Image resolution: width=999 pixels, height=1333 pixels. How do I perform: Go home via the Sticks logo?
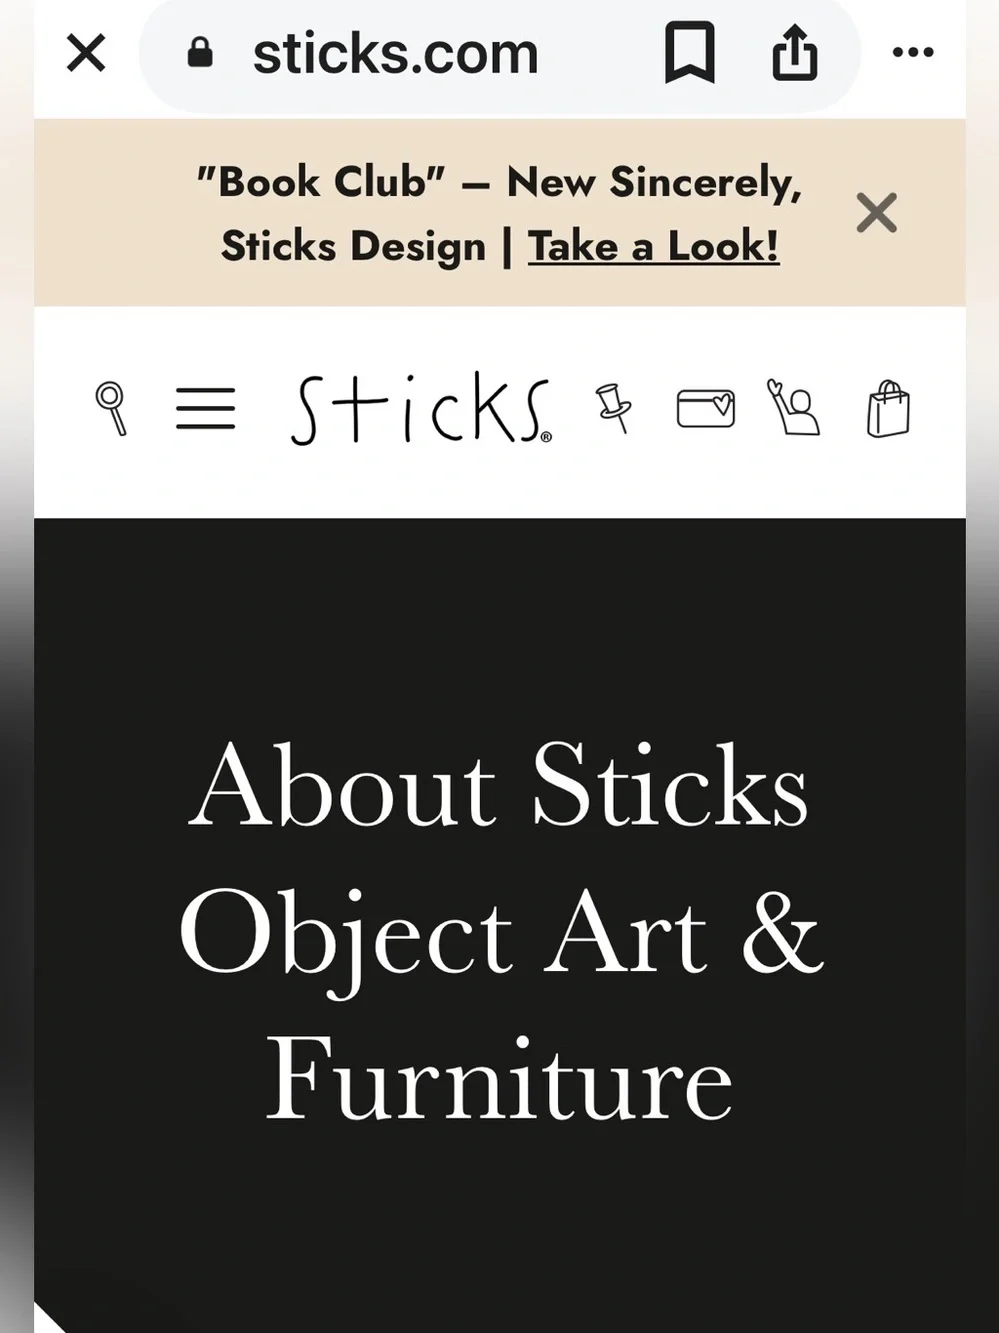[x=420, y=408]
